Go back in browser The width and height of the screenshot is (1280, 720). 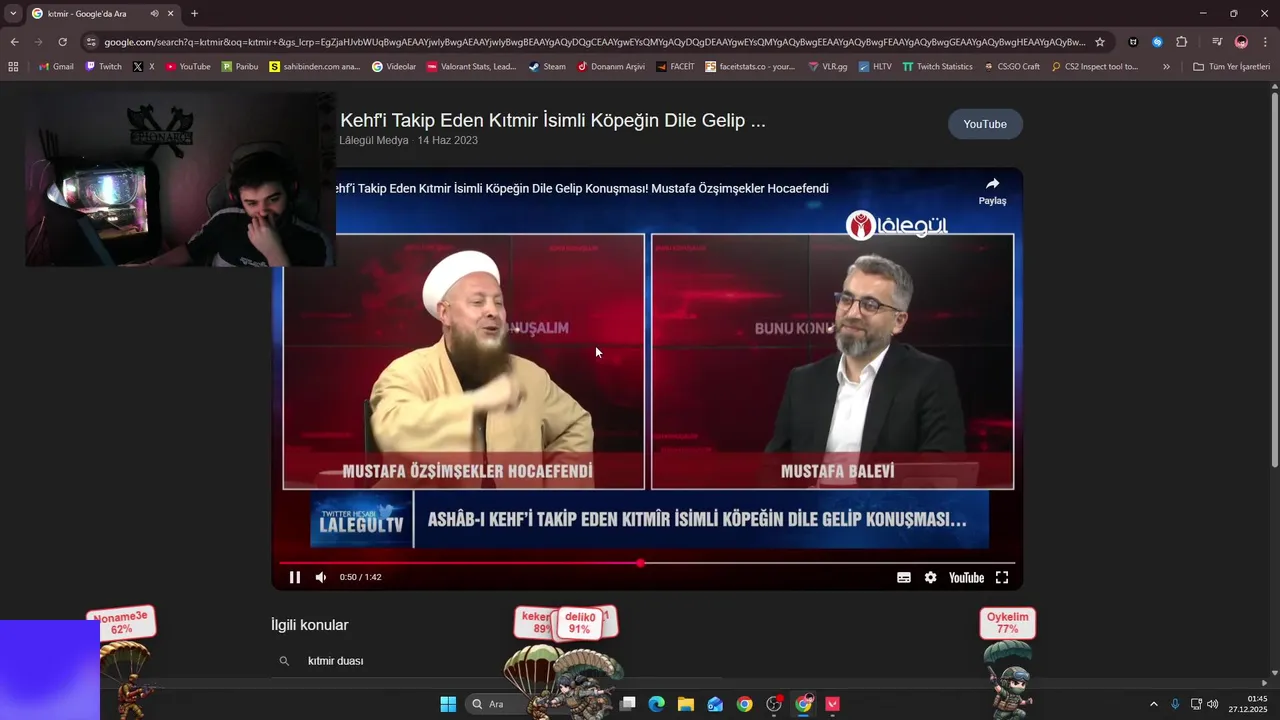point(14,42)
